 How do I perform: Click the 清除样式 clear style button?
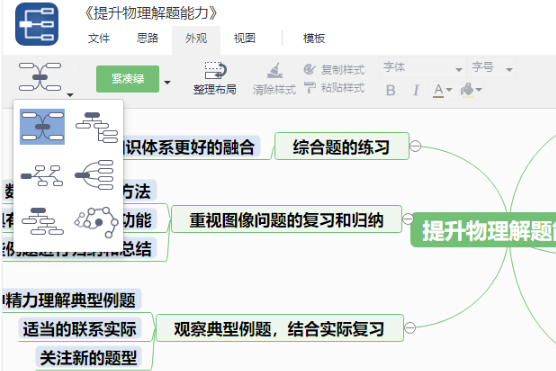coord(274,79)
